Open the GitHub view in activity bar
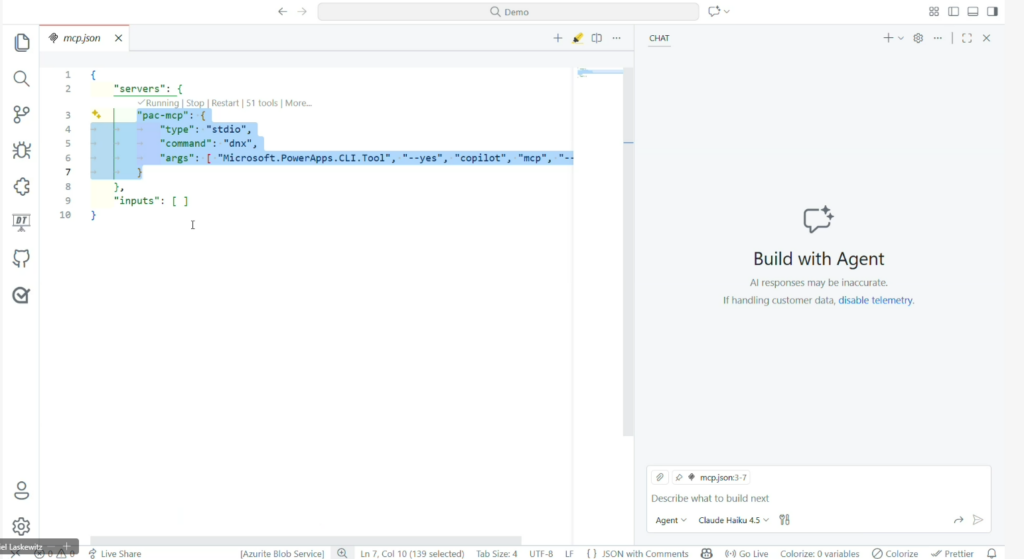Viewport: 1024px width, 559px height. click(x=21, y=258)
